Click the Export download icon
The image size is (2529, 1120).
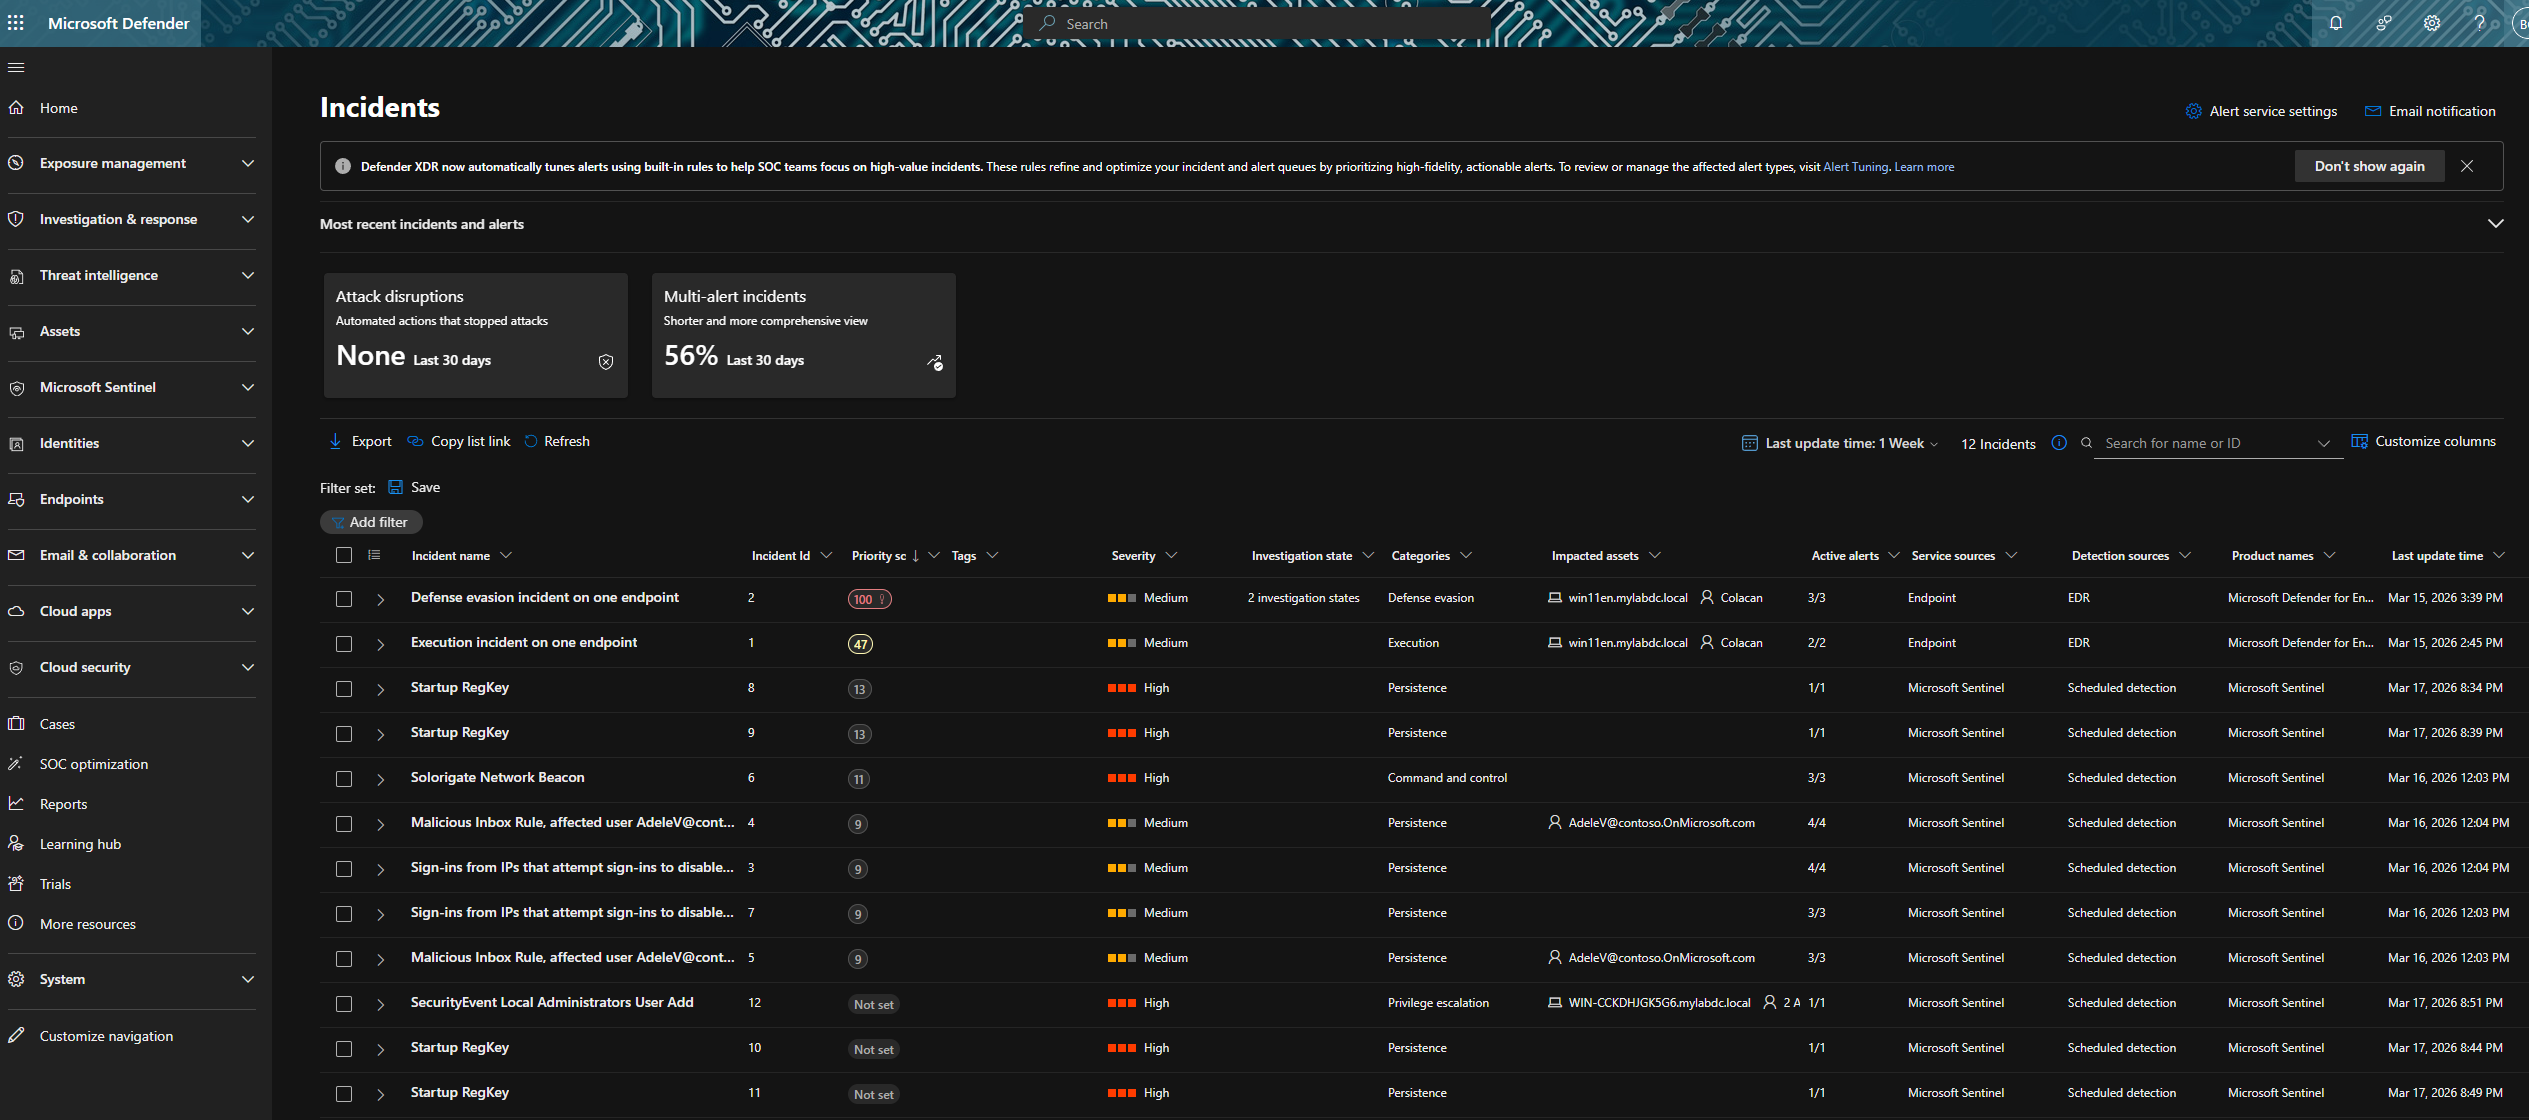(335, 441)
